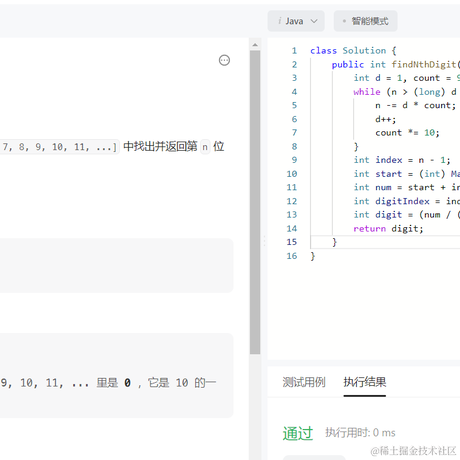Click the 通过 result status text

[x=298, y=433]
